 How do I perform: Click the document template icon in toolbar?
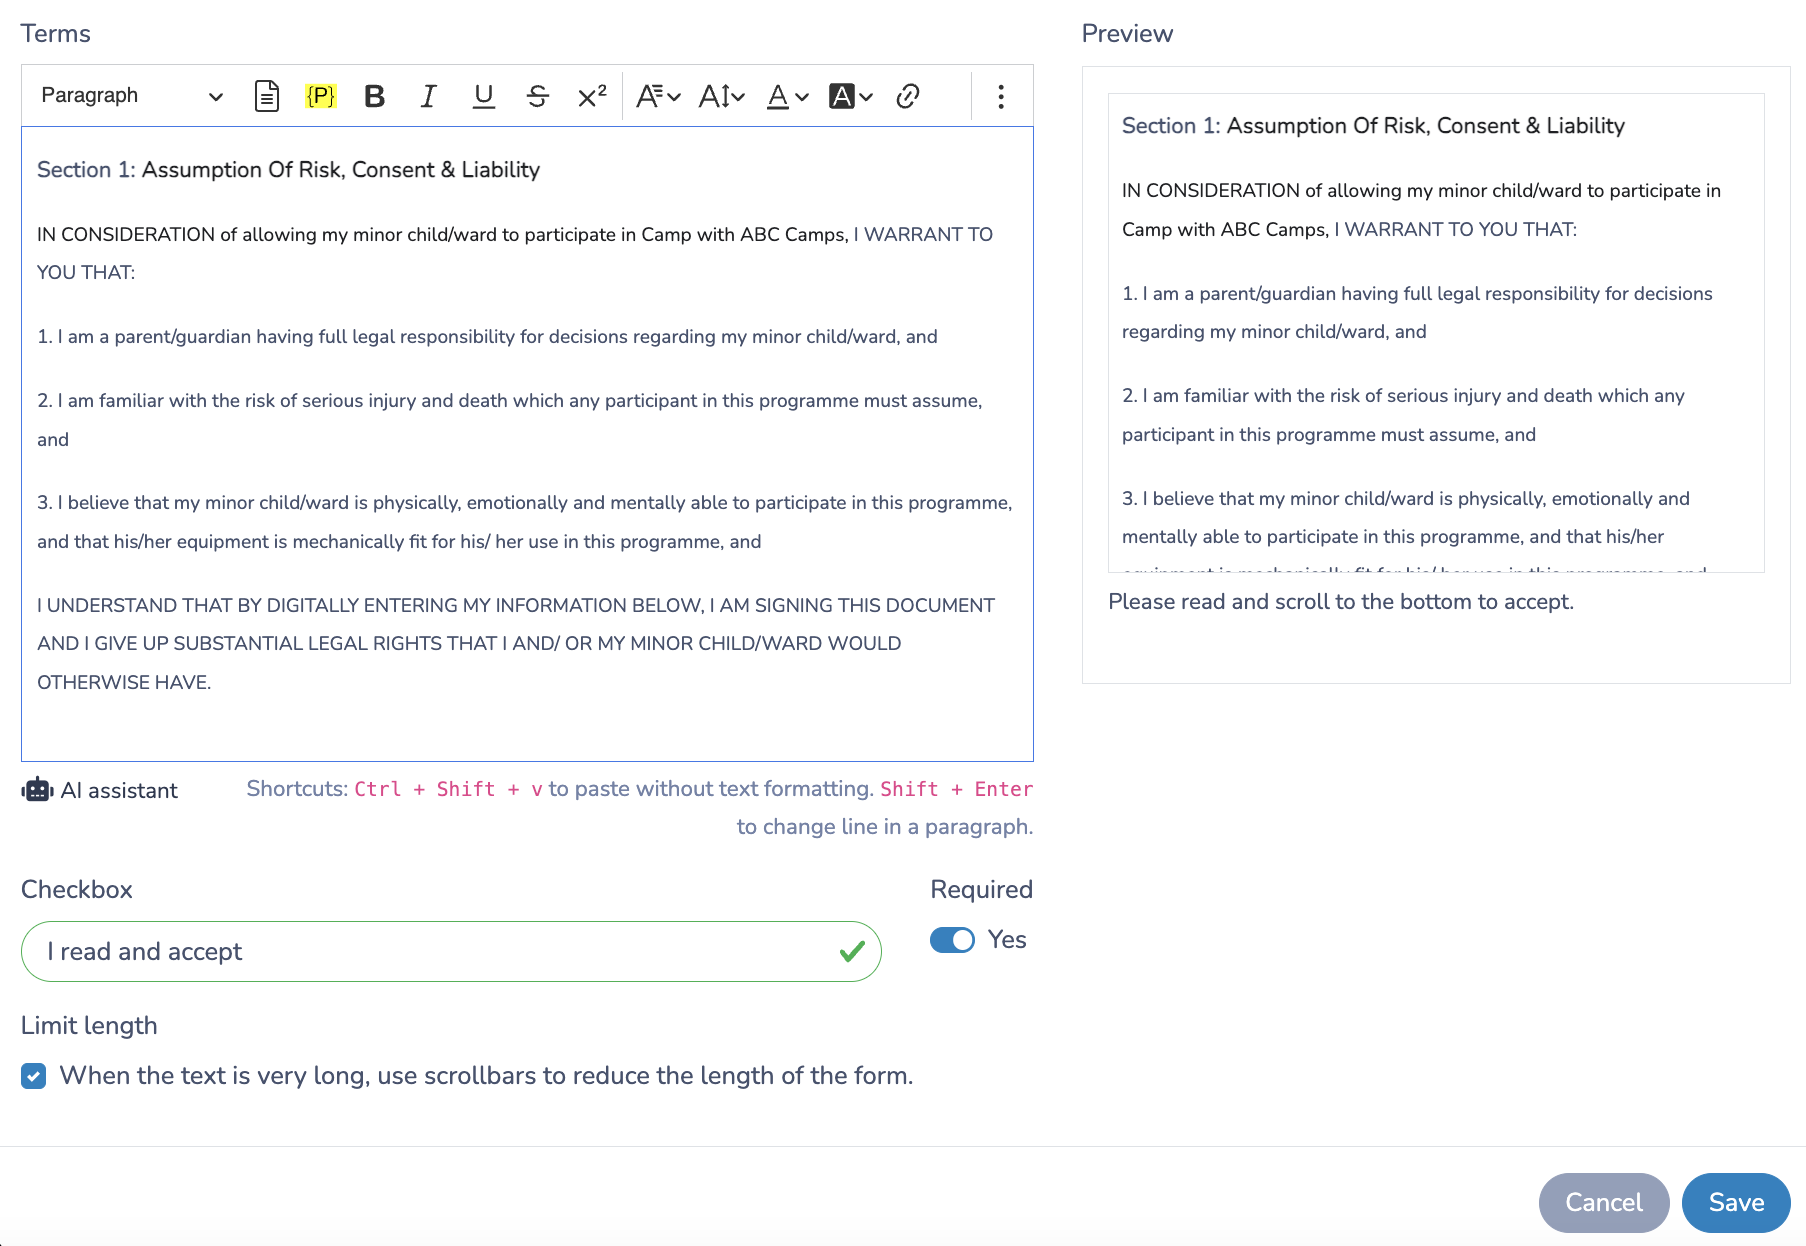[x=267, y=96]
